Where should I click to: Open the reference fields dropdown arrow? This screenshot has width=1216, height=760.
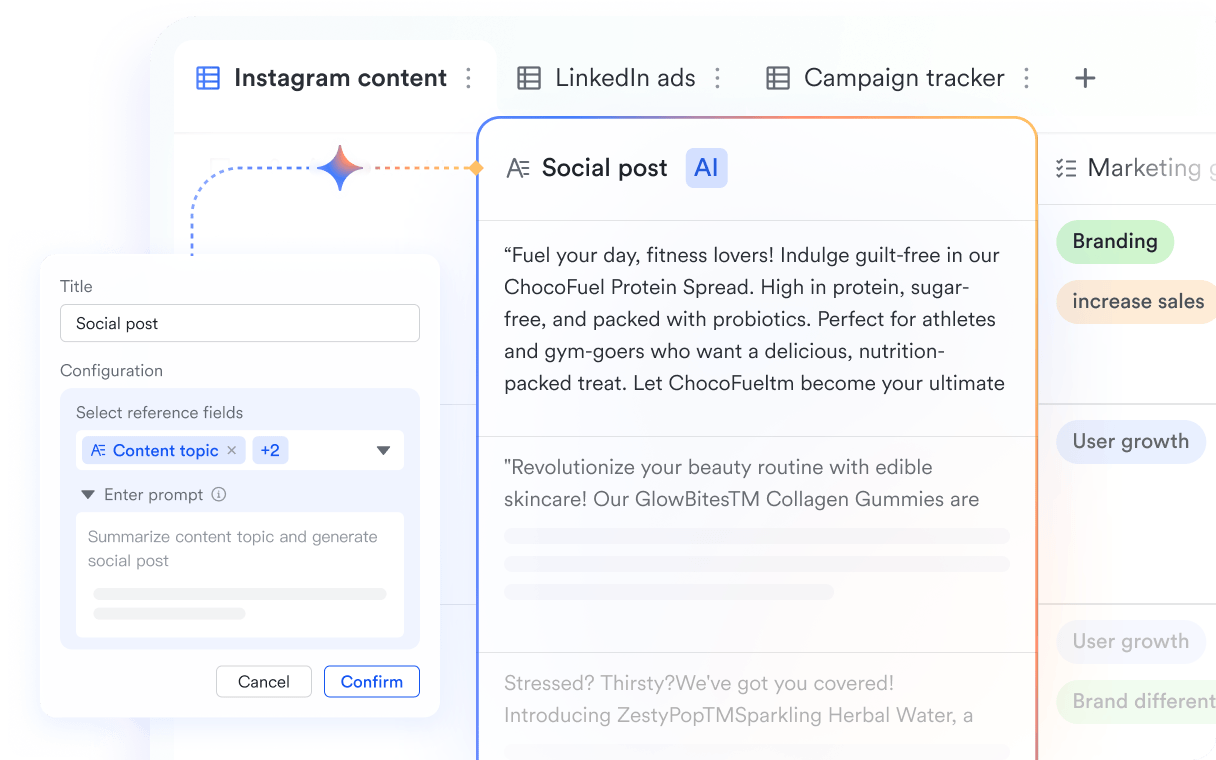point(383,451)
